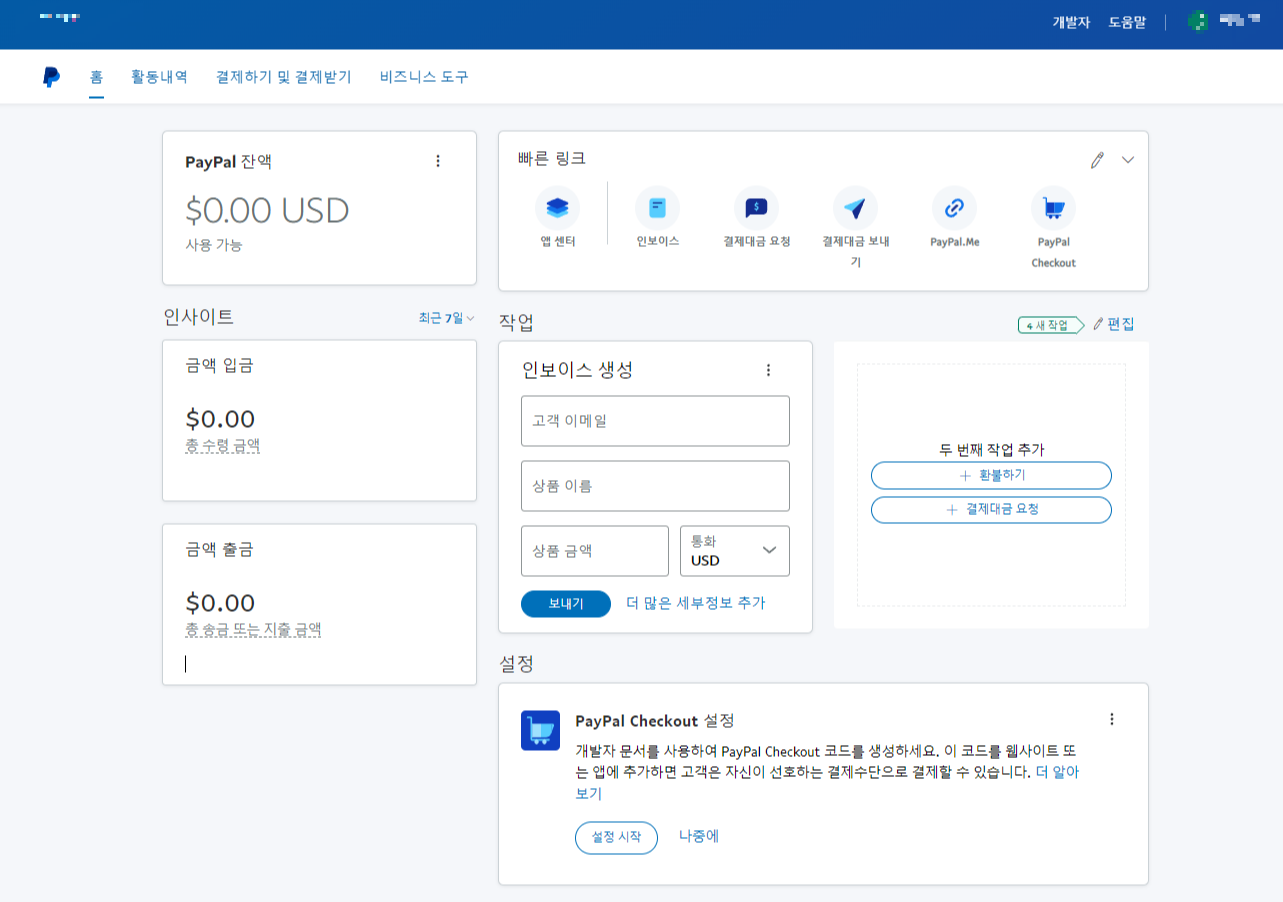Click the quick links pencil edit icon

pos(1097,160)
